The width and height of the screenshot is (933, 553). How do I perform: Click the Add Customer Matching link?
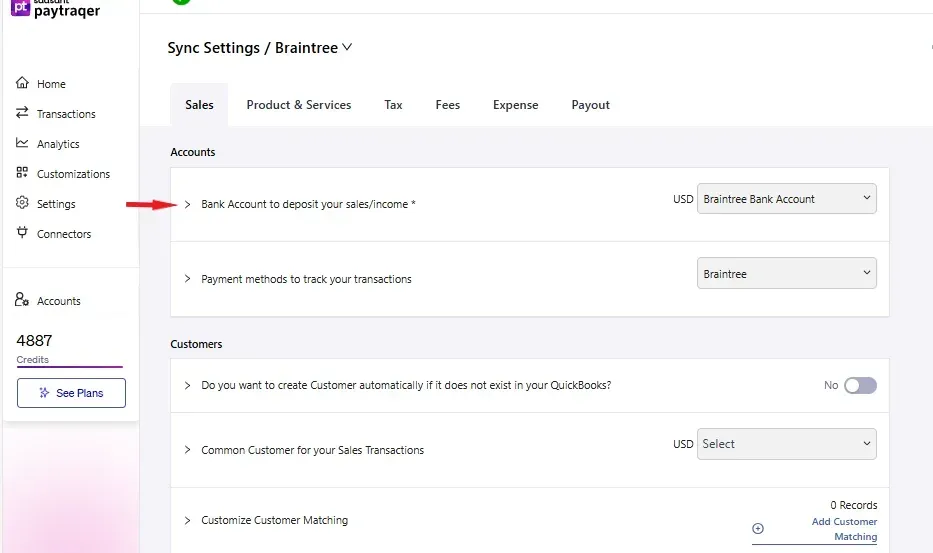tap(844, 529)
